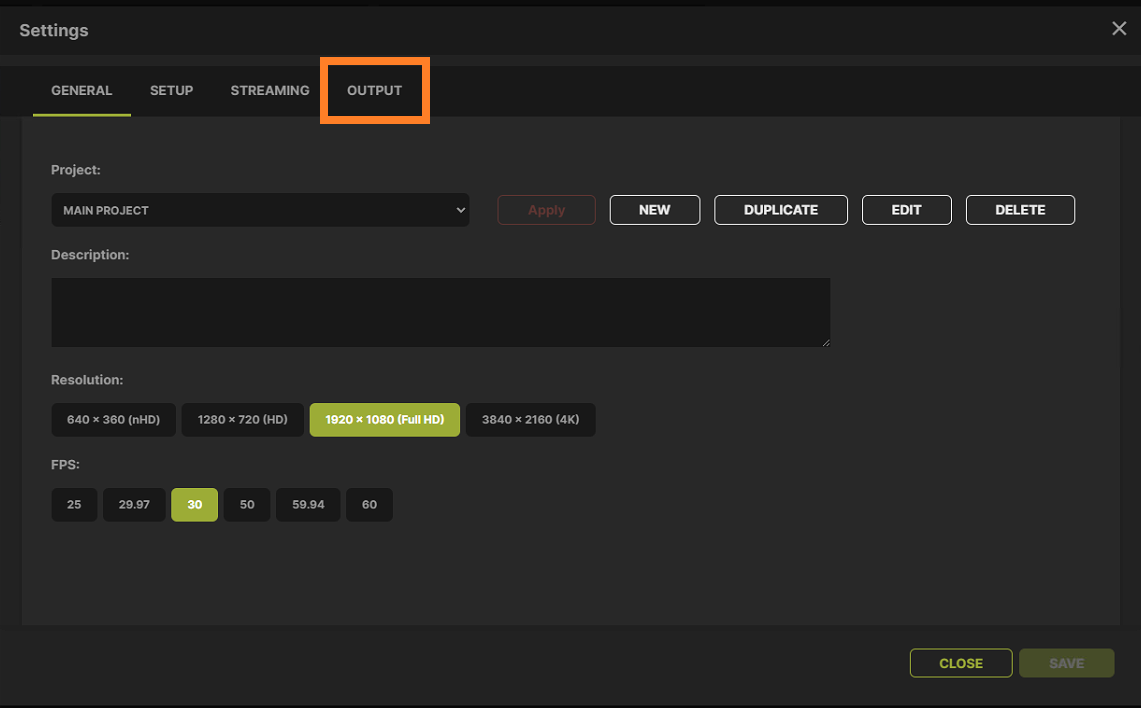This screenshot has width=1141, height=708.
Task: Choose the 640 × 360 (nHD) resolution
Action: coord(113,419)
